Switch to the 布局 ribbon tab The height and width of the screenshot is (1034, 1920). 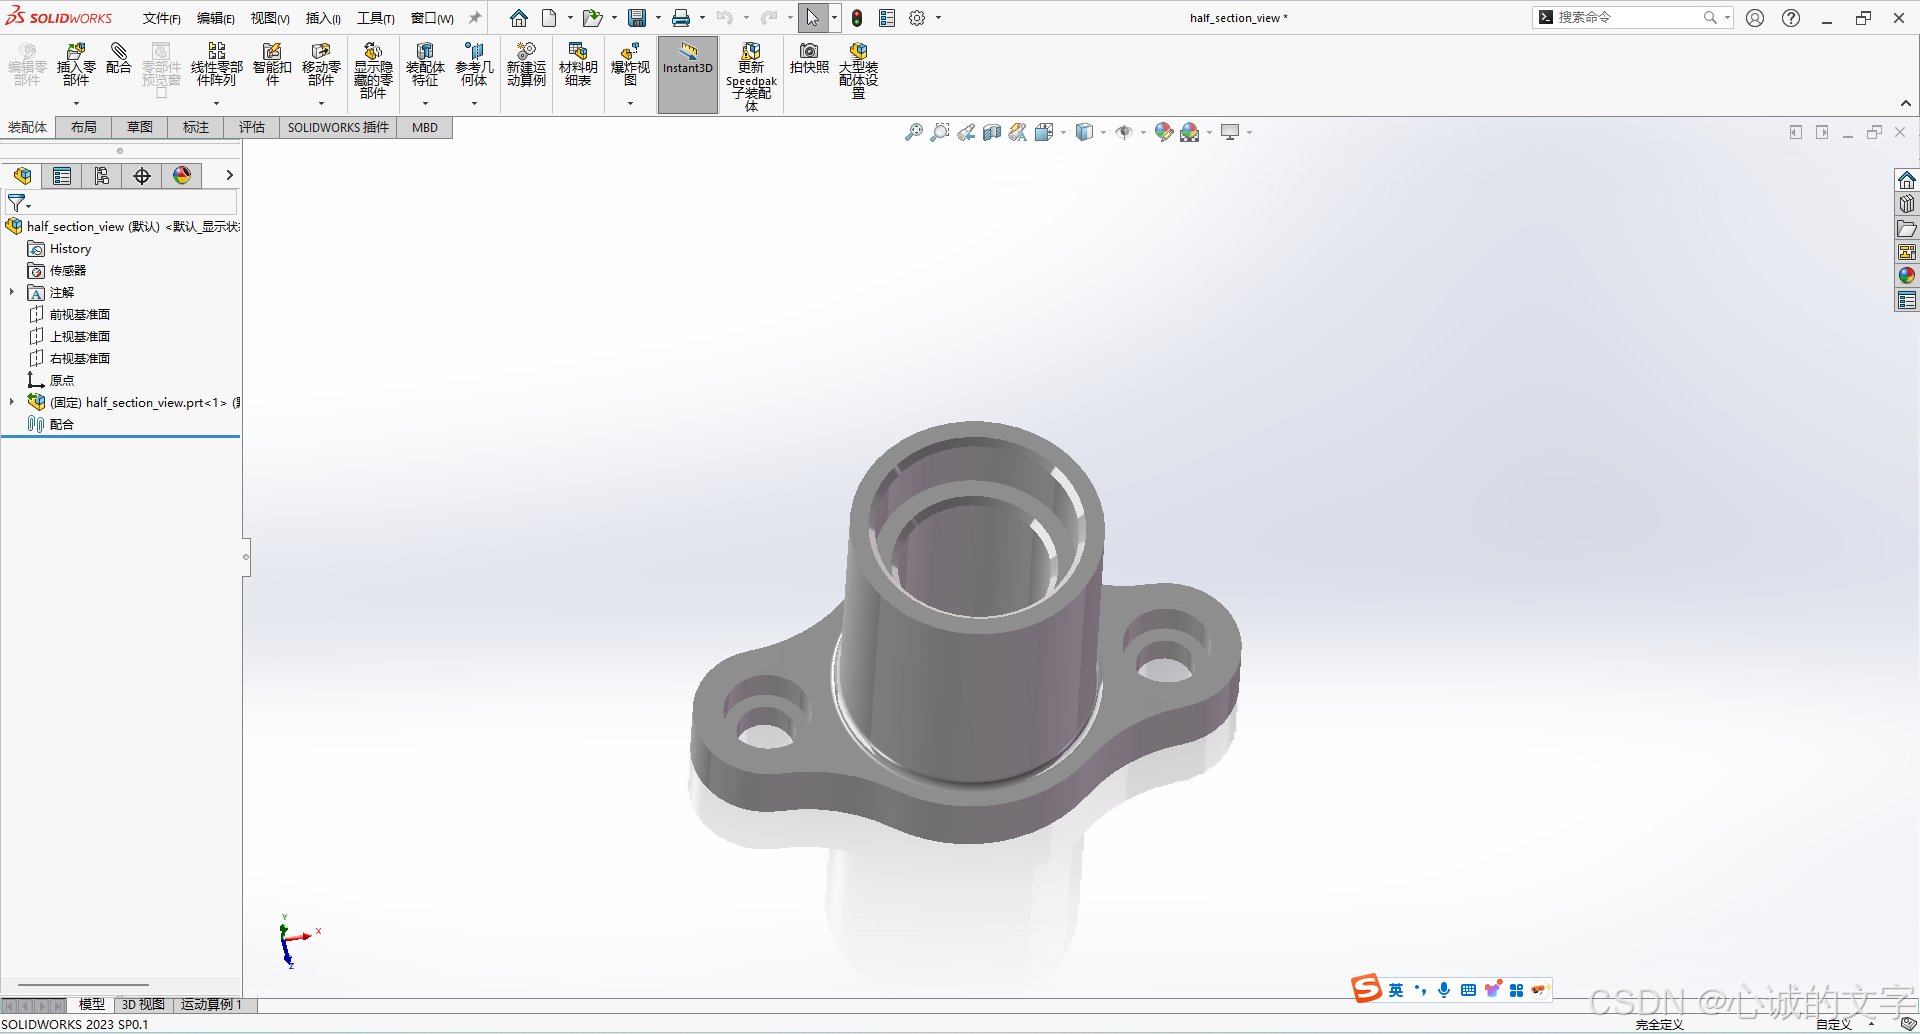pyautogui.click(x=84, y=127)
